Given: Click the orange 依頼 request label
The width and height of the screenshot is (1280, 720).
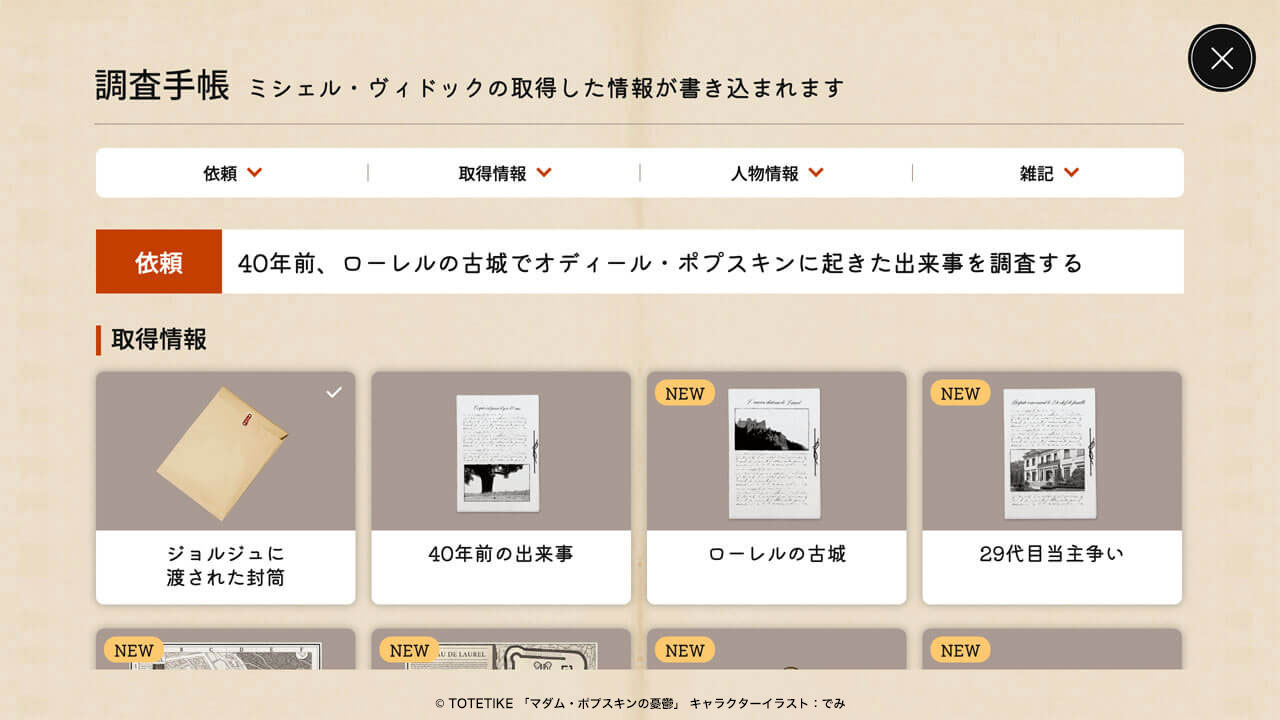Looking at the screenshot, I should (159, 262).
